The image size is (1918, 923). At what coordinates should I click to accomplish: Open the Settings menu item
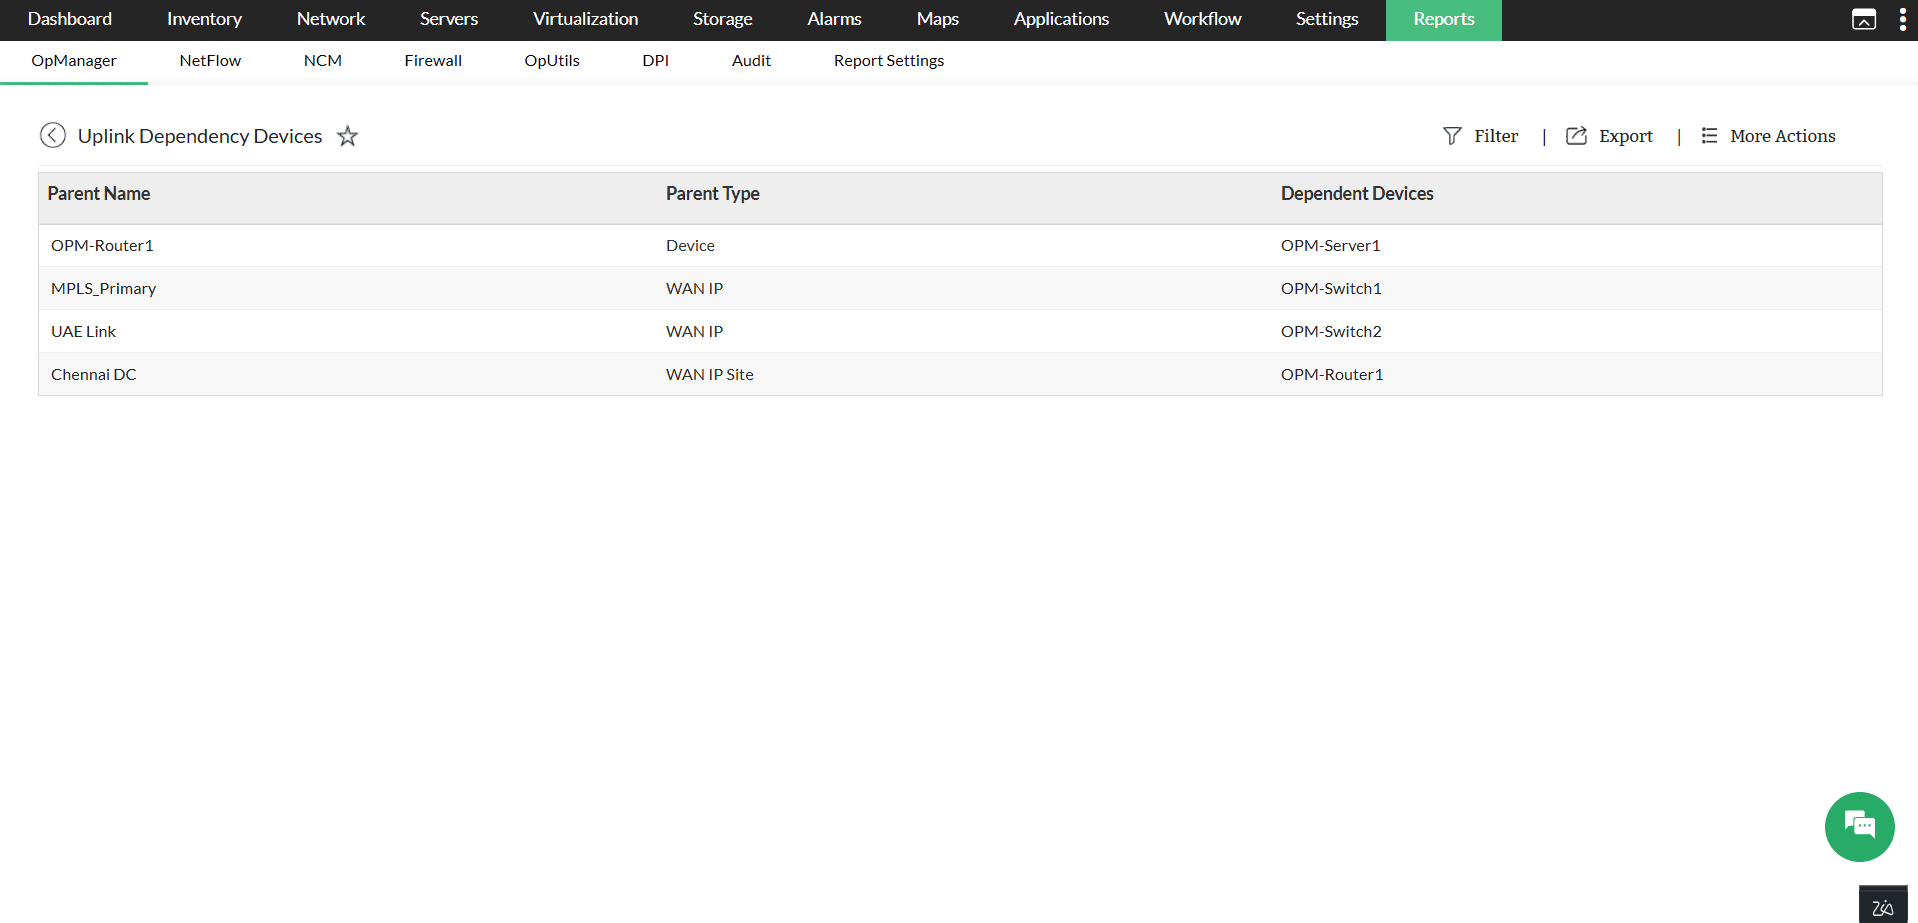1326,19
